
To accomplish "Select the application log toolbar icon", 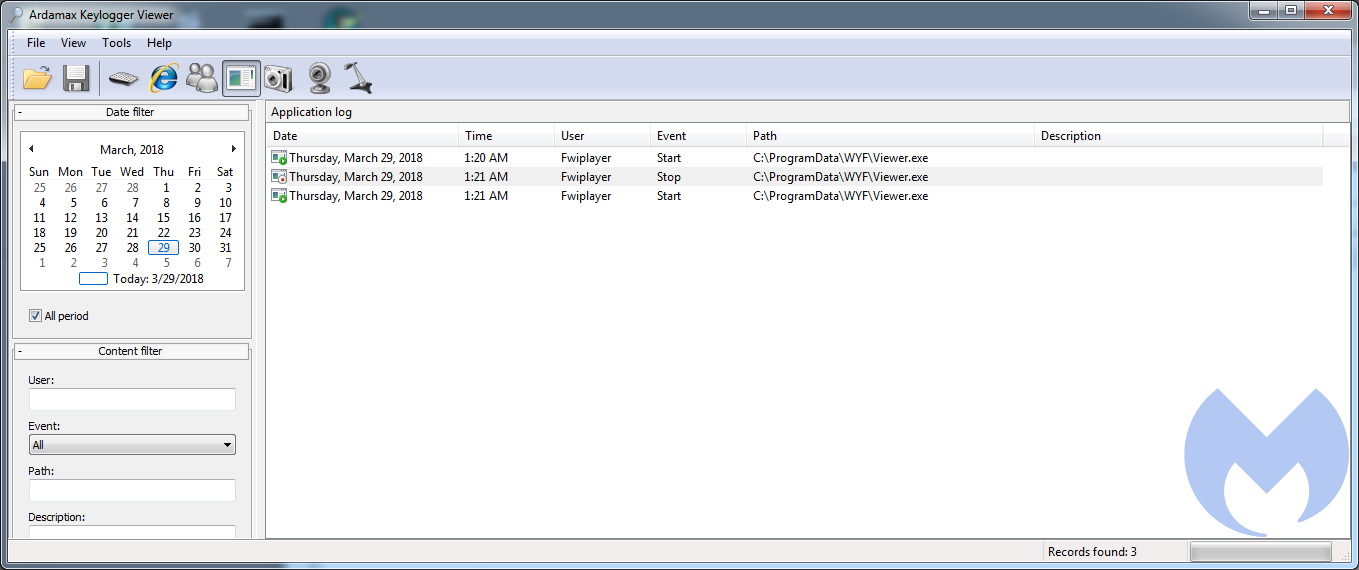I will pos(241,78).
